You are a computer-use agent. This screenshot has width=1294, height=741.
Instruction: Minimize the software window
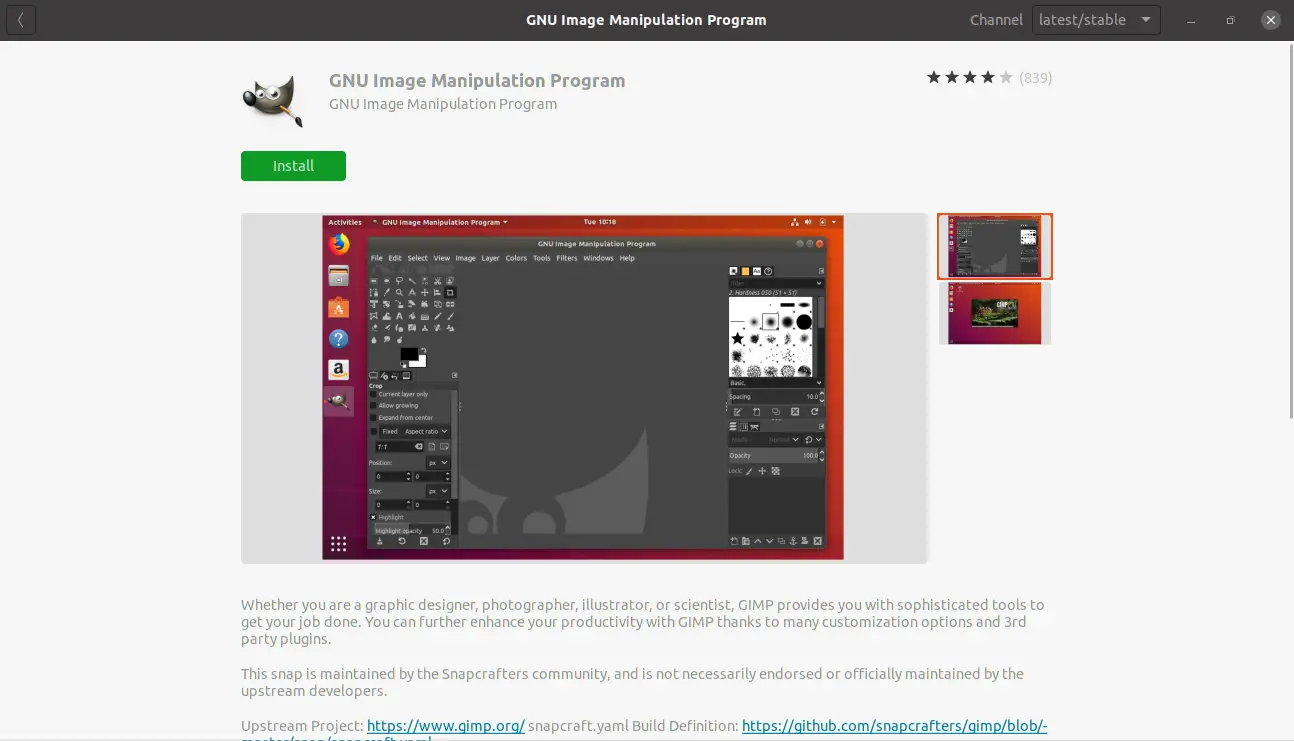tap(1191, 20)
